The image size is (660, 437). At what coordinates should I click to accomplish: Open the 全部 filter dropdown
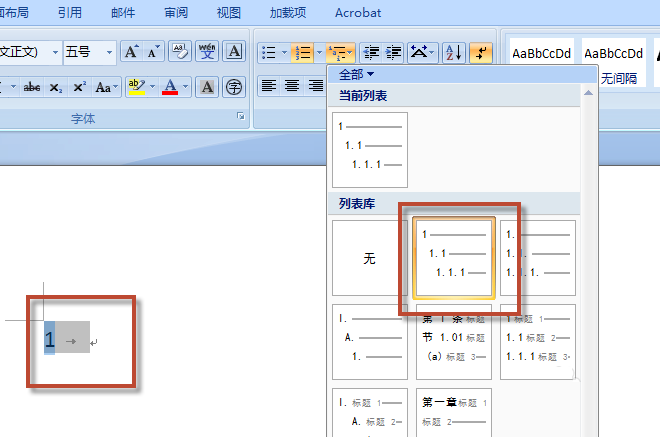tap(356, 75)
